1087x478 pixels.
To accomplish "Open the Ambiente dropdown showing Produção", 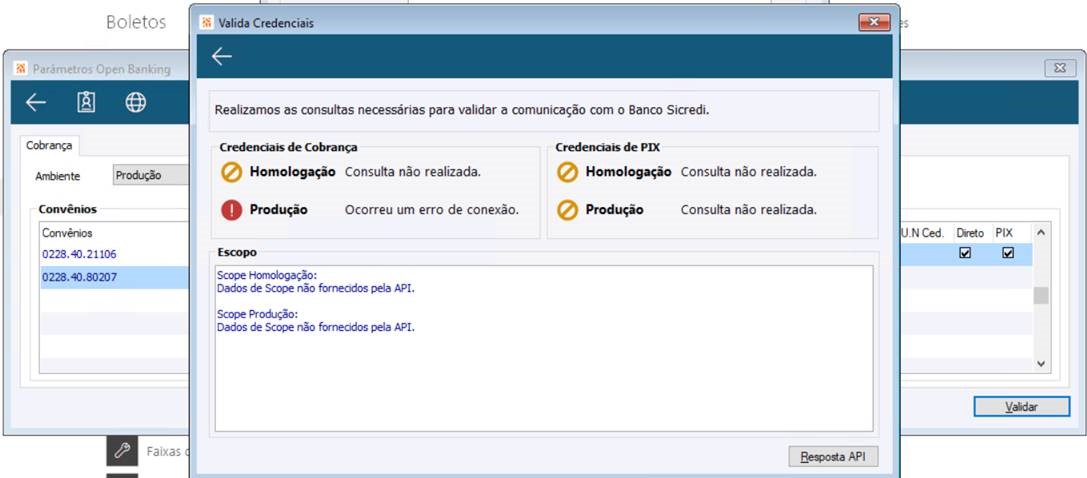I will tap(150, 176).
